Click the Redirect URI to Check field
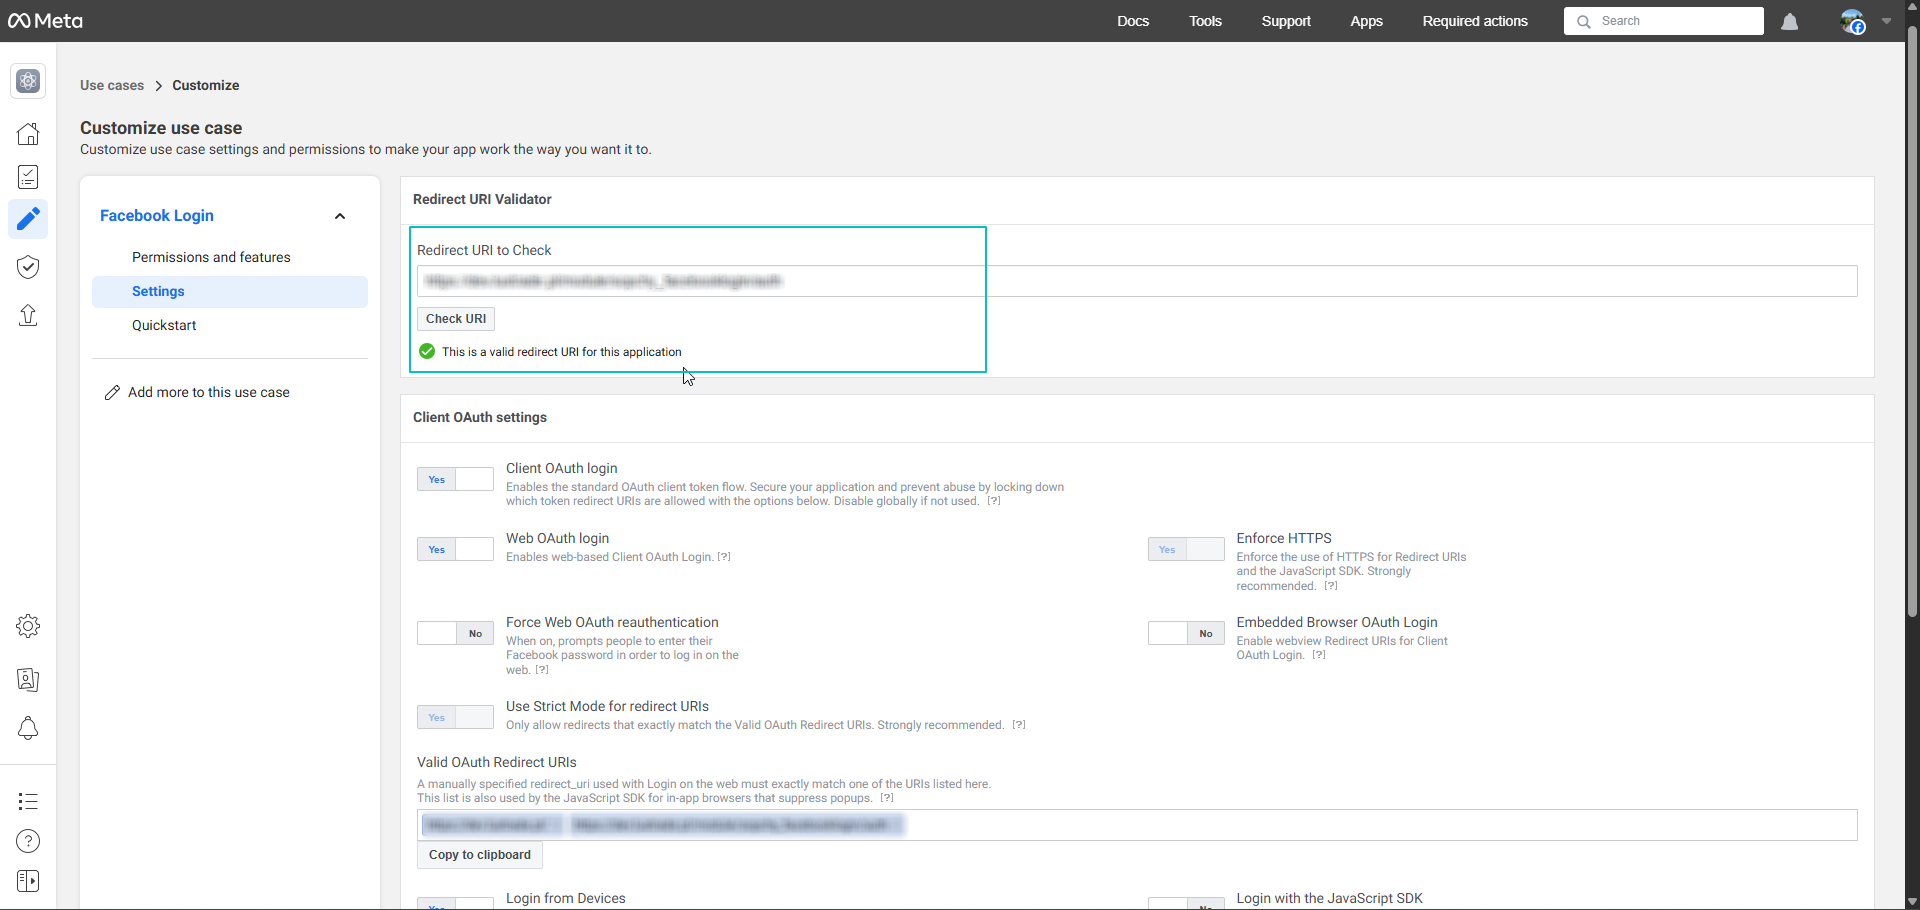The height and width of the screenshot is (910, 1920). [1136, 281]
